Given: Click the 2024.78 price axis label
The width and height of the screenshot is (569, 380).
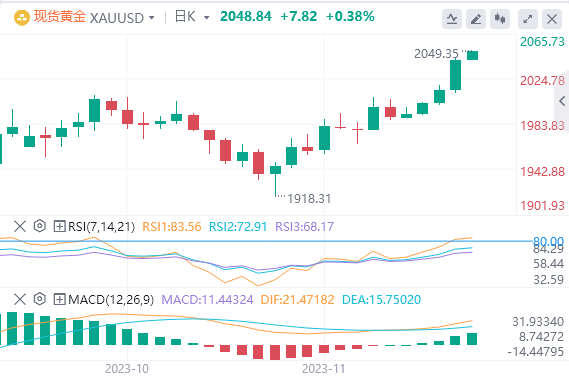Looking at the screenshot, I should click(543, 81).
